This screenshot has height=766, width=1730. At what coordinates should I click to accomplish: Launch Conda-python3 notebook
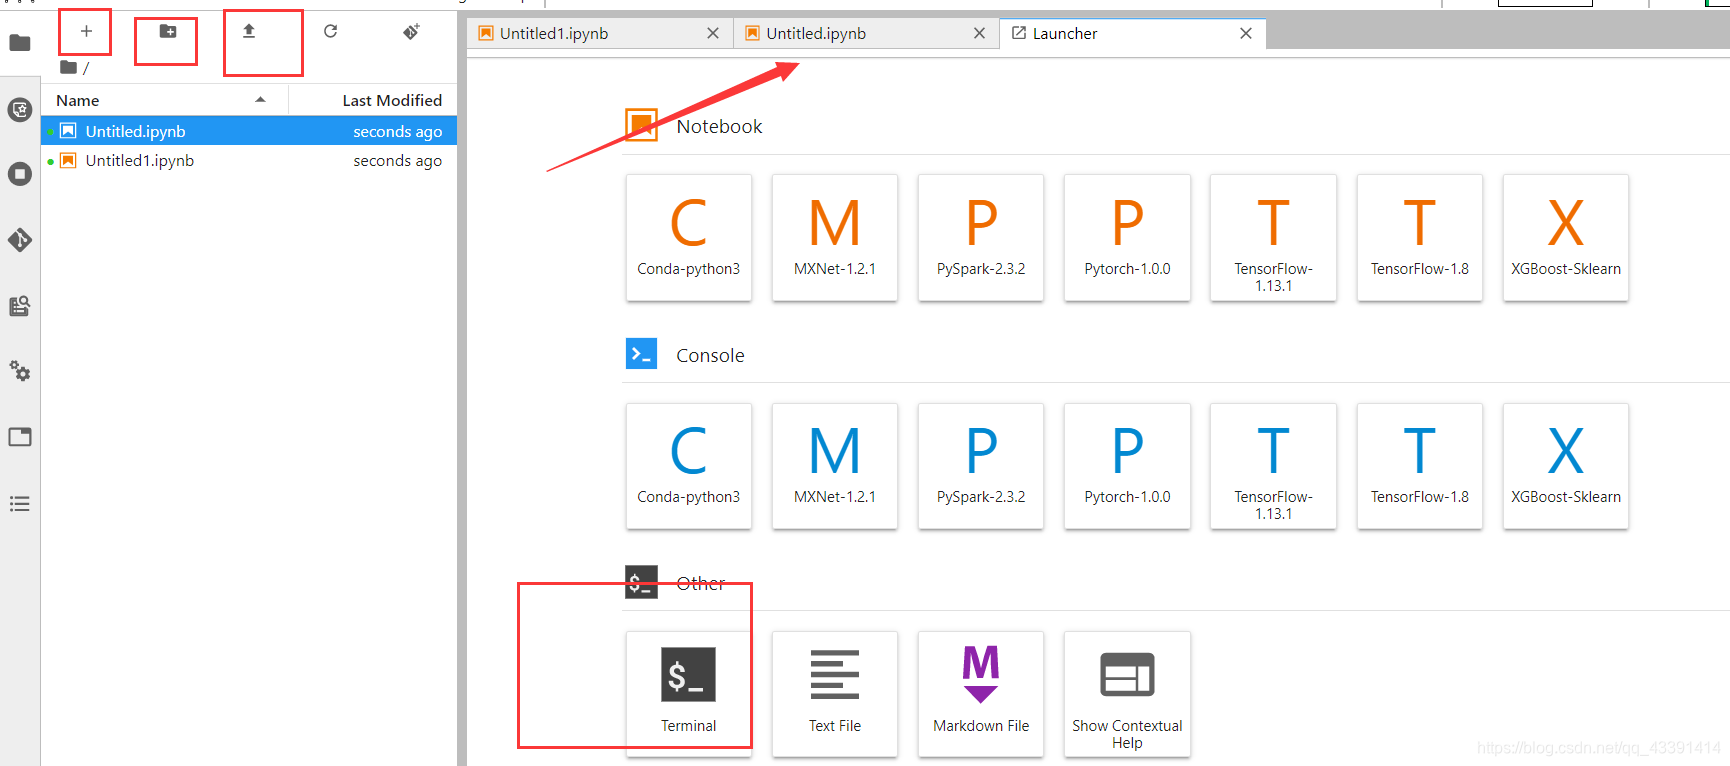point(689,237)
